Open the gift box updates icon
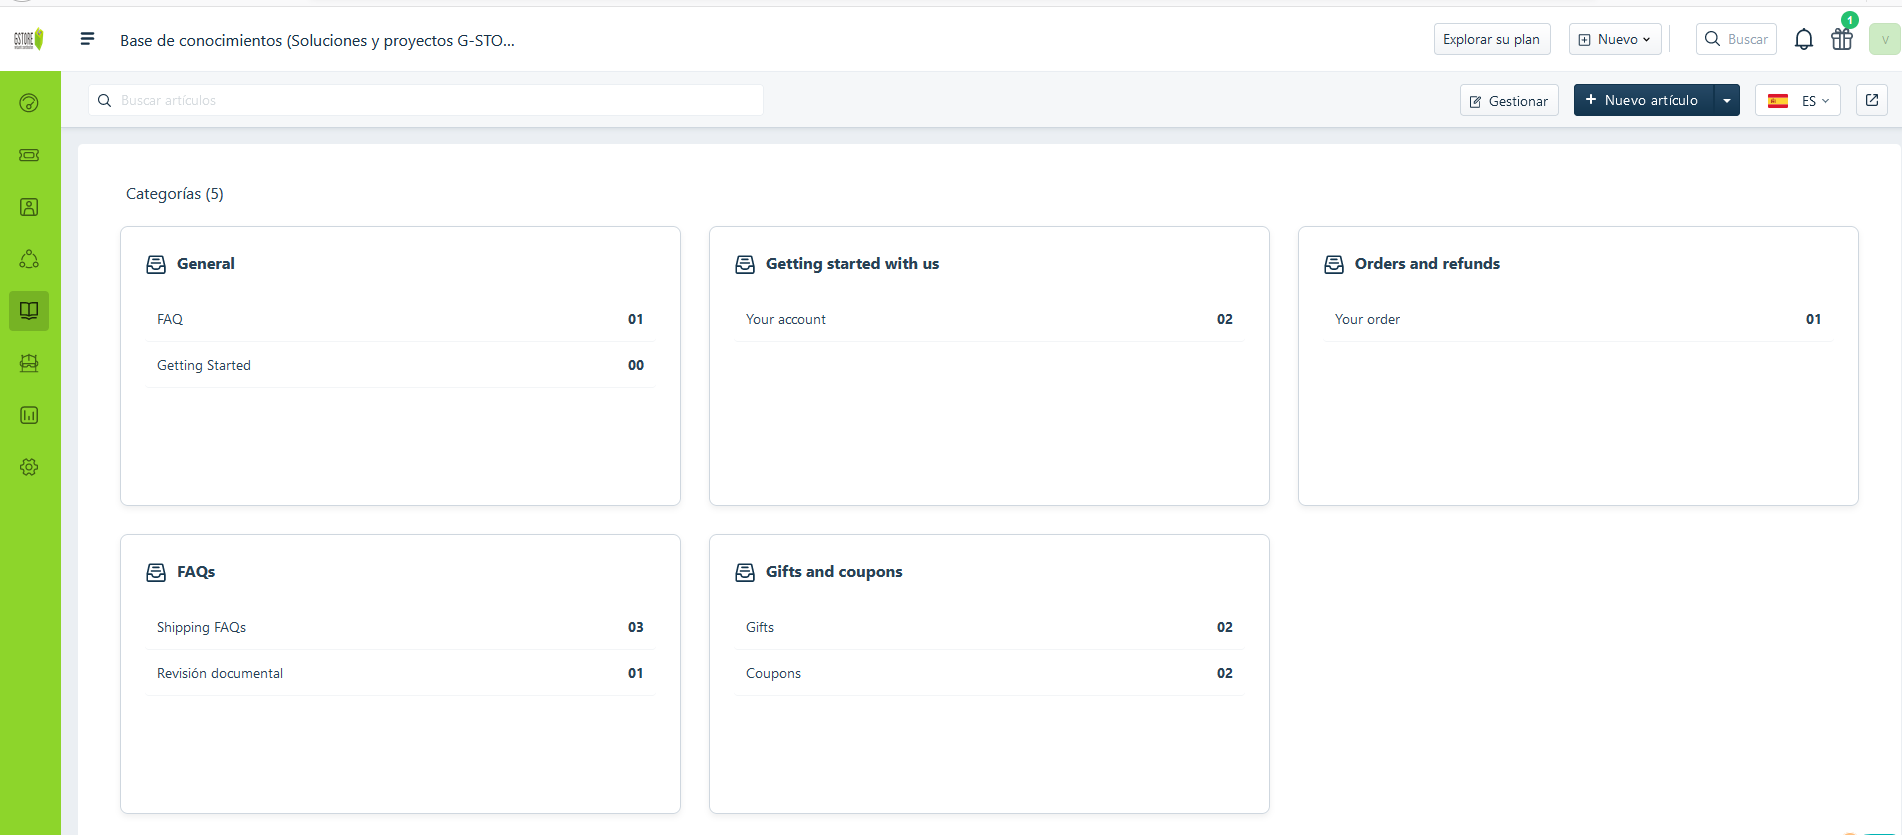1902x835 pixels. point(1841,40)
